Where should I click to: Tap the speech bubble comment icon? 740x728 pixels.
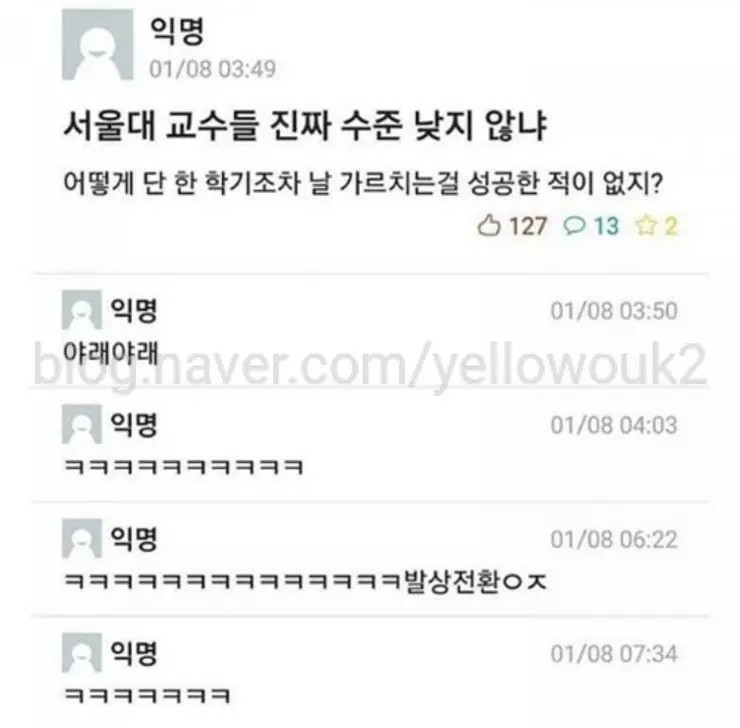(x=574, y=226)
